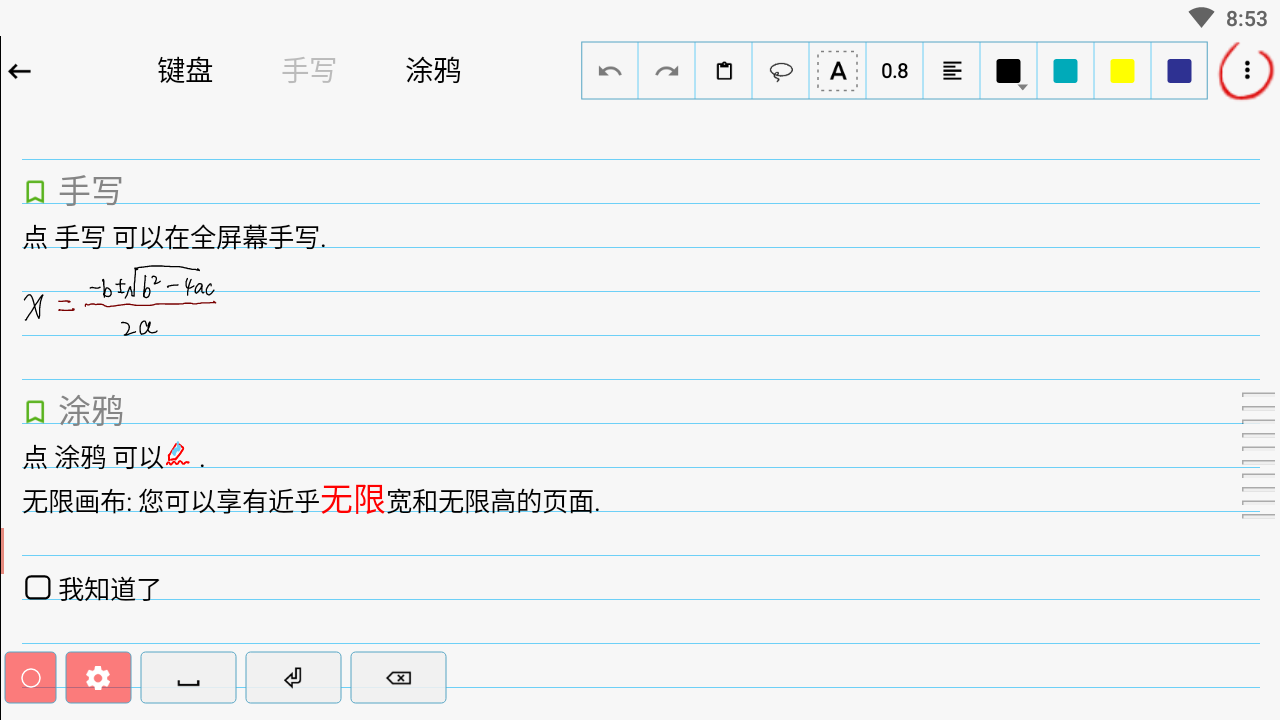
Task: Pick the teal color swatch
Action: (x=1066, y=71)
